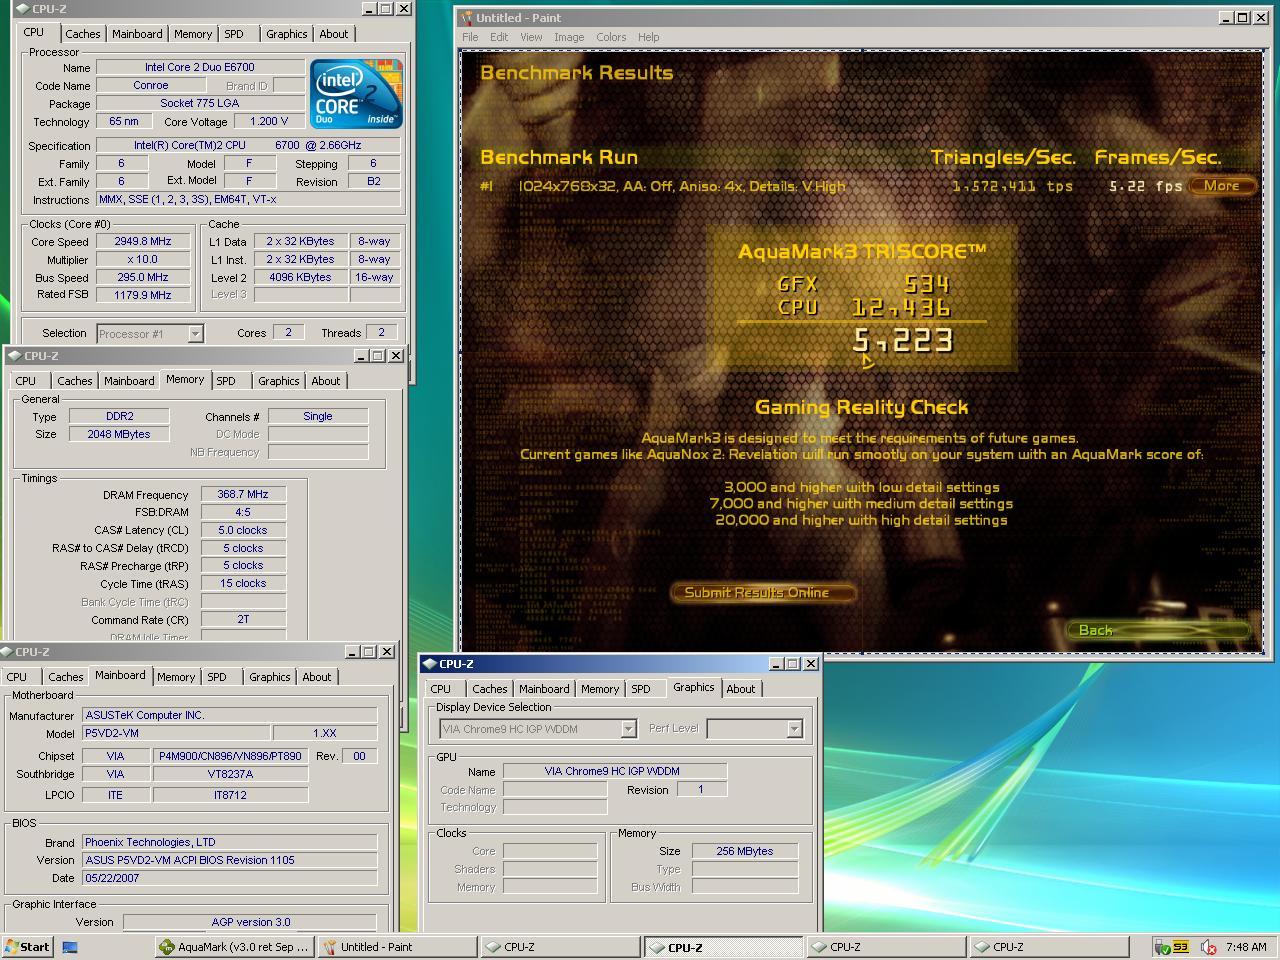Image resolution: width=1280 pixels, height=960 pixels.
Task: Click the memory type value 'DDR2'
Action: (119, 416)
